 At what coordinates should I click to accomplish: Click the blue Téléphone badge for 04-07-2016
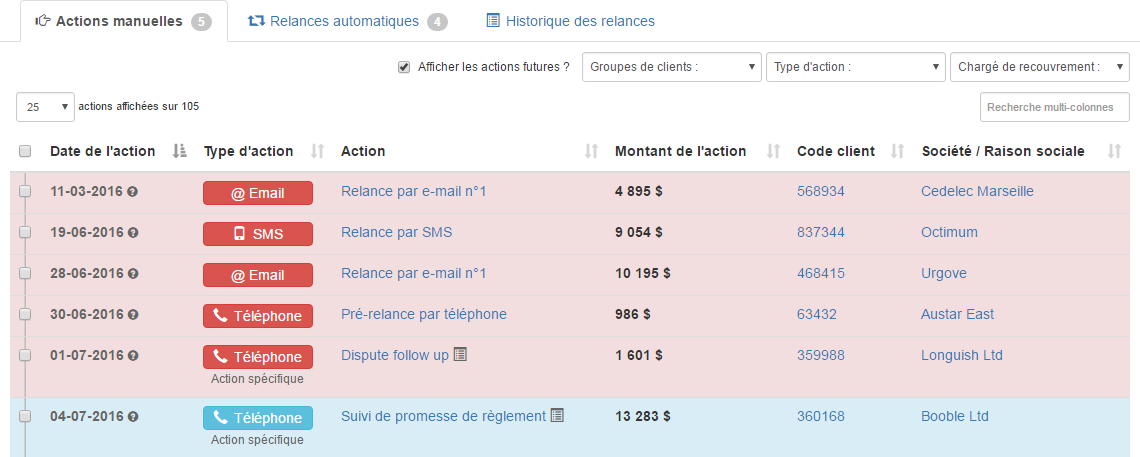[258, 418]
